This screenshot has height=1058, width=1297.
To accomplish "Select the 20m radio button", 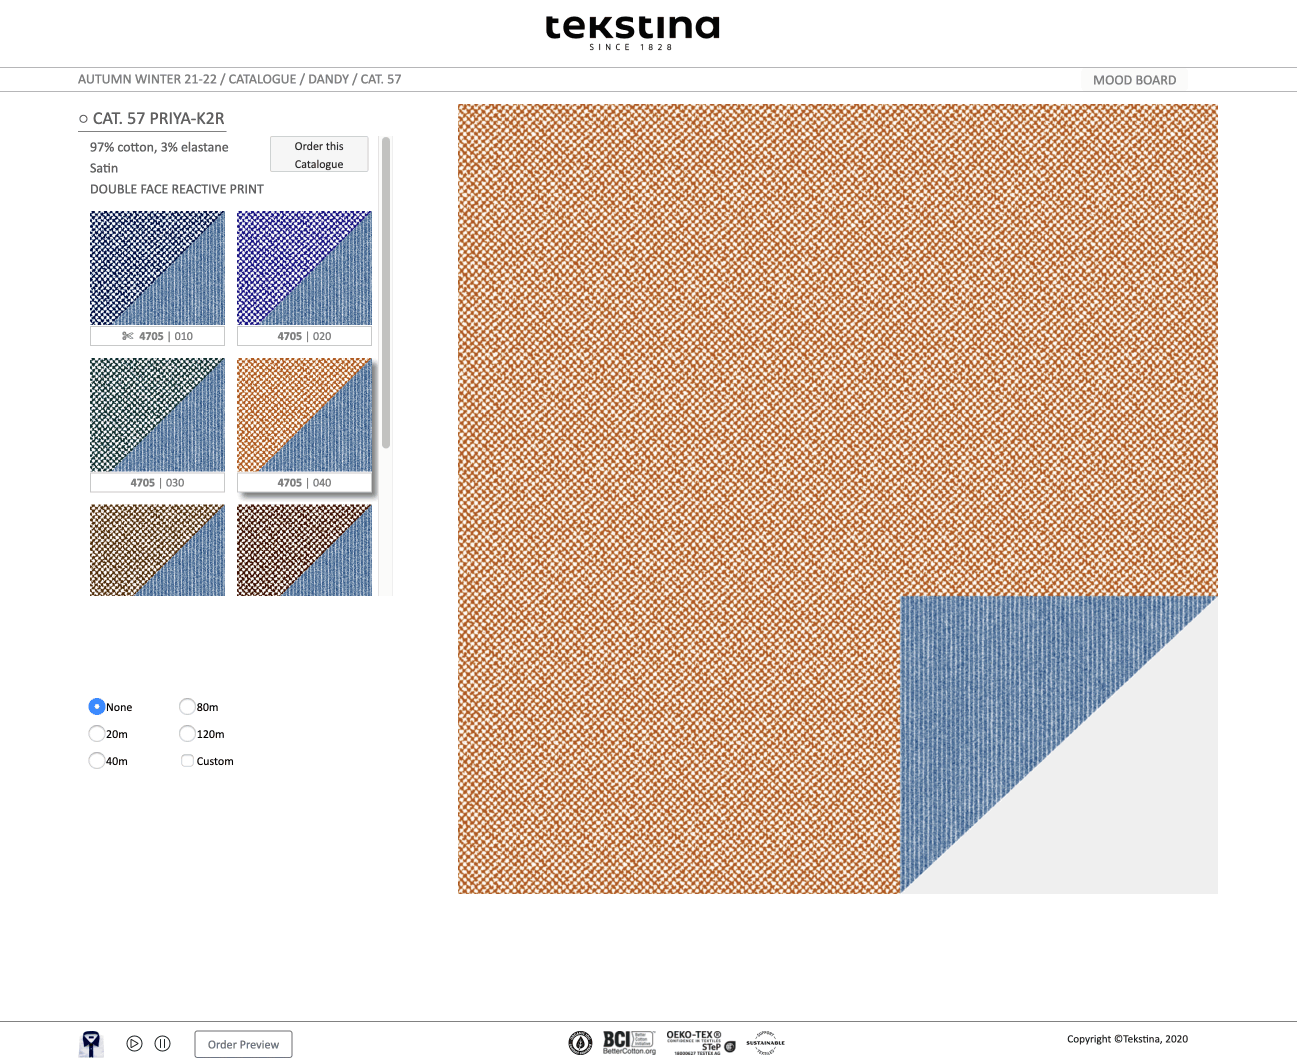I will (97, 733).
